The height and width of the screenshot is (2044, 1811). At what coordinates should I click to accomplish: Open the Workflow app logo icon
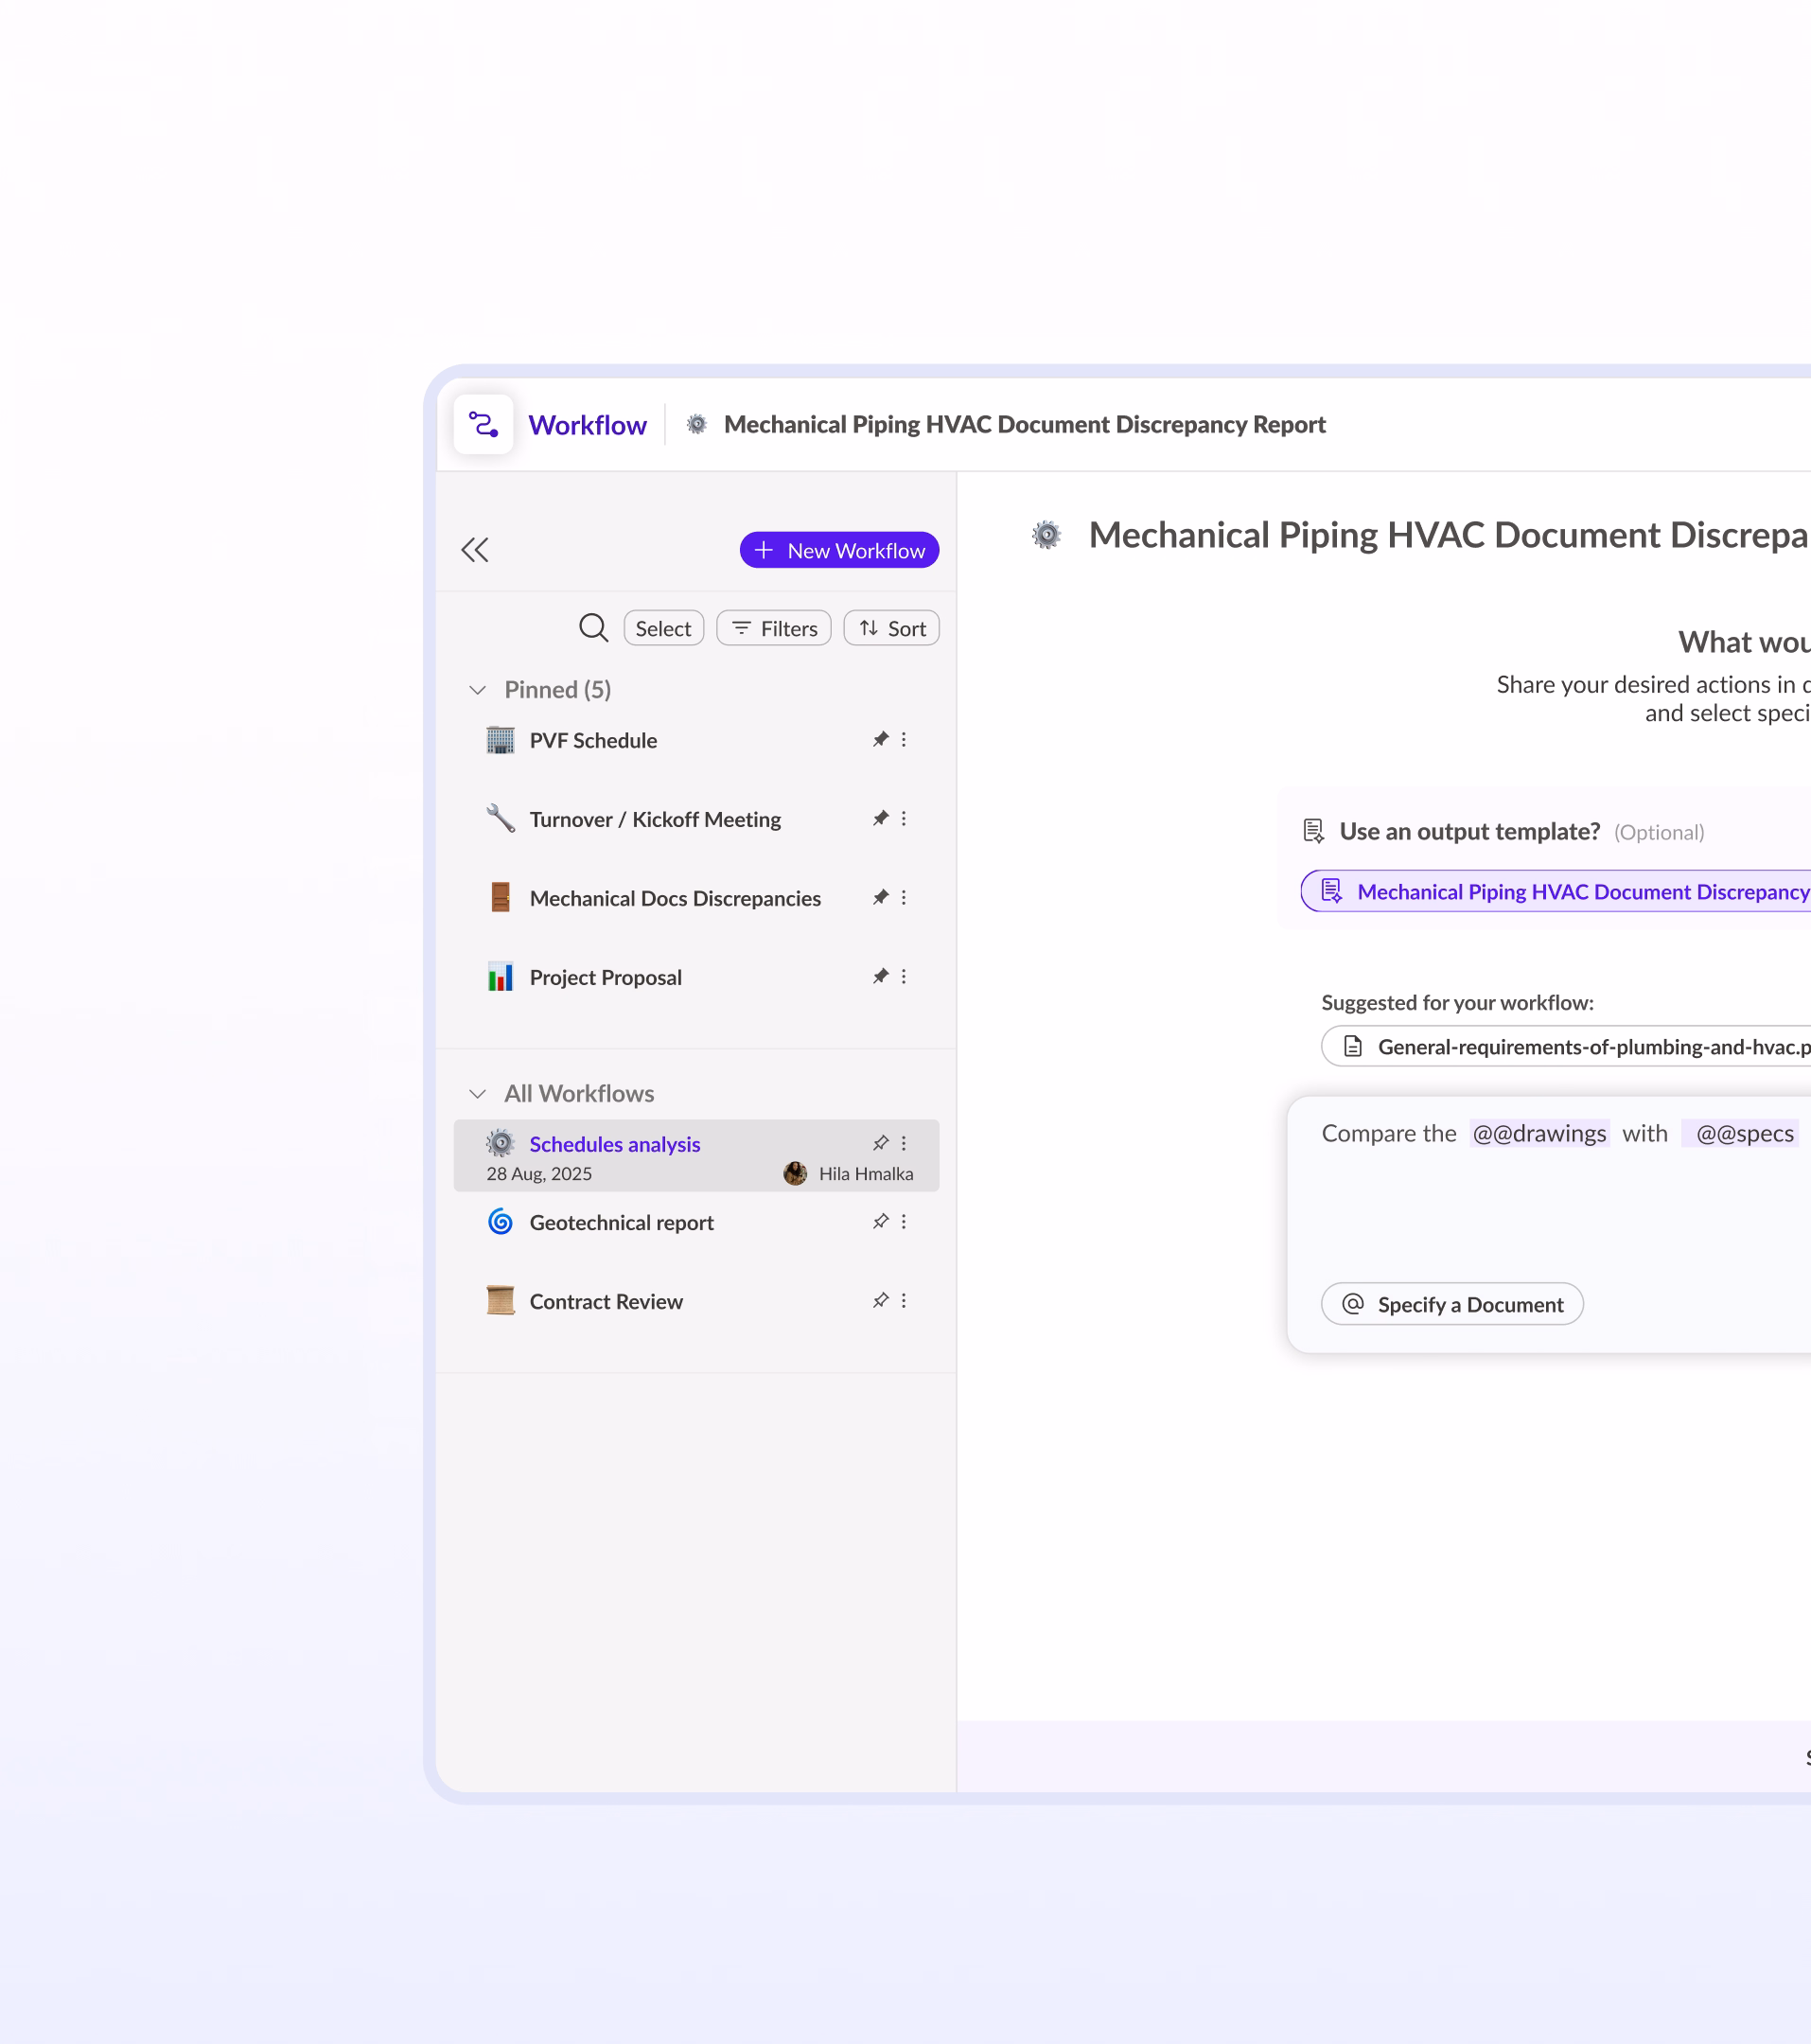(x=483, y=424)
